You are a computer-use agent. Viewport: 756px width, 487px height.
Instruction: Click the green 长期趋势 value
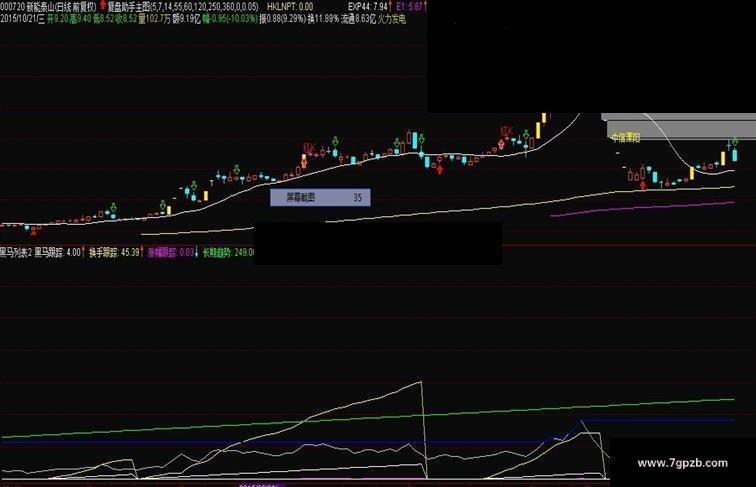coord(228,253)
